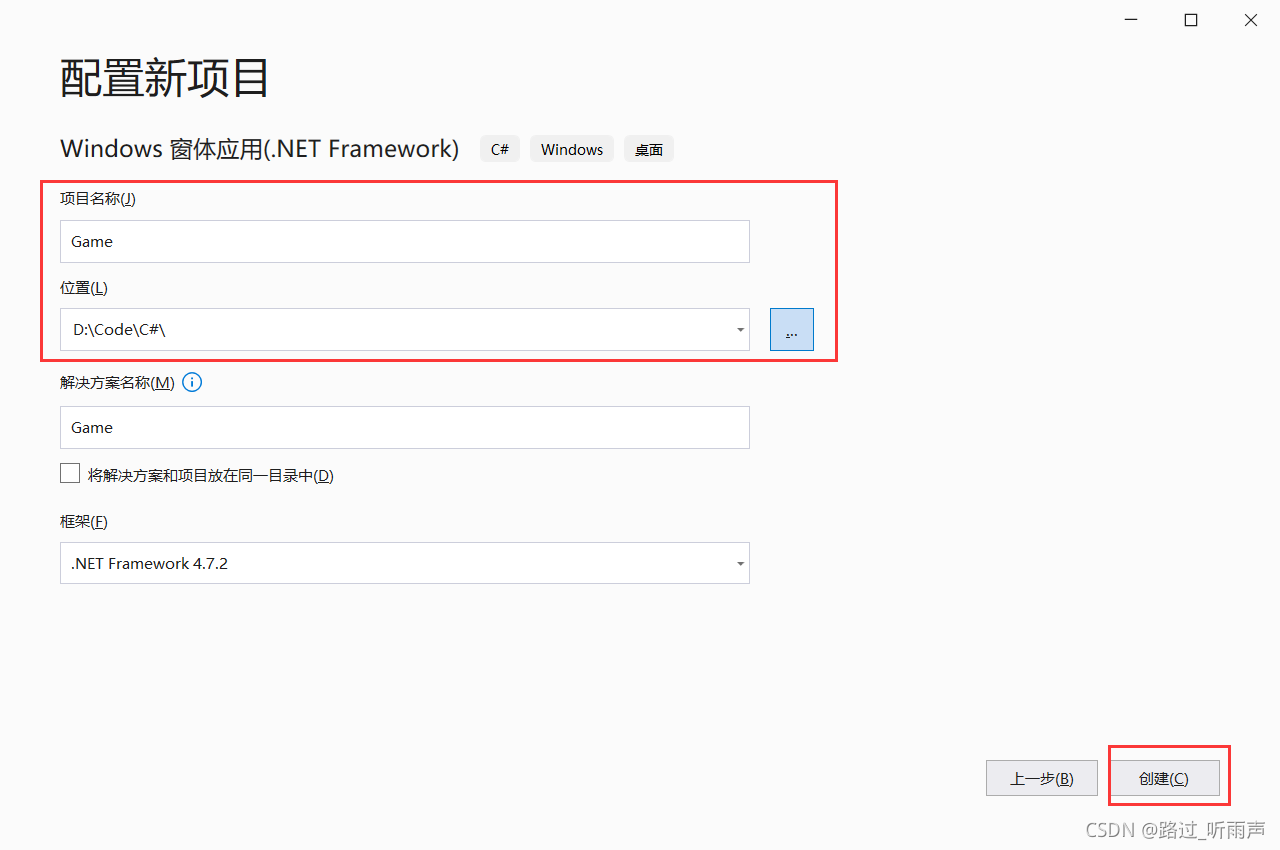The width and height of the screenshot is (1280, 850).
Task: Click the 配置新项目 heading
Action: [165, 78]
